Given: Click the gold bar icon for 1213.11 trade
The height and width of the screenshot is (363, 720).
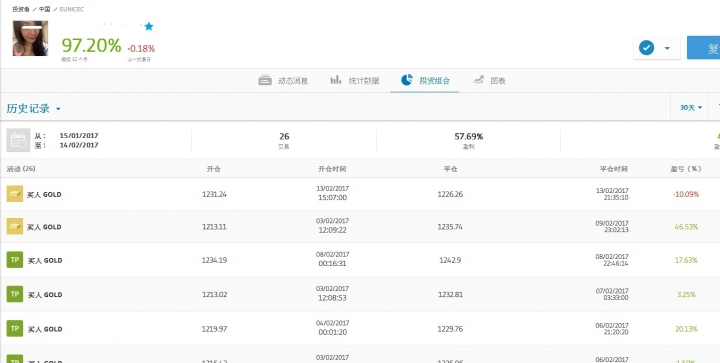Looking at the screenshot, I should (x=15, y=227).
